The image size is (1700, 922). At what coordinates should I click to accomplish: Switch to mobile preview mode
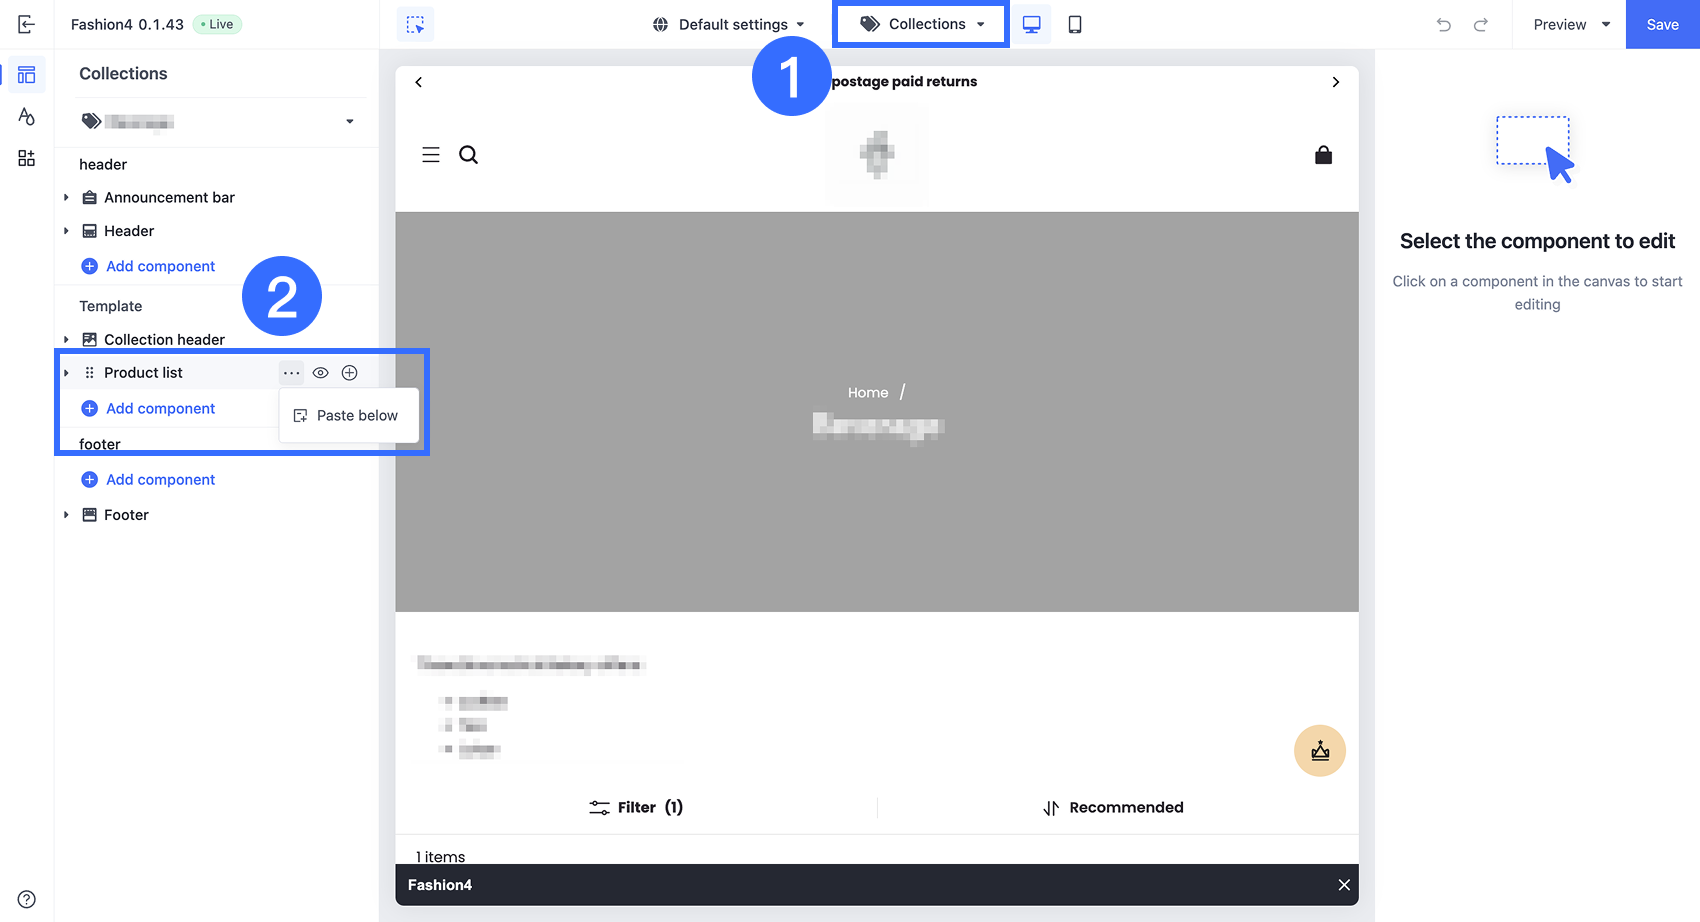click(x=1075, y=24)
